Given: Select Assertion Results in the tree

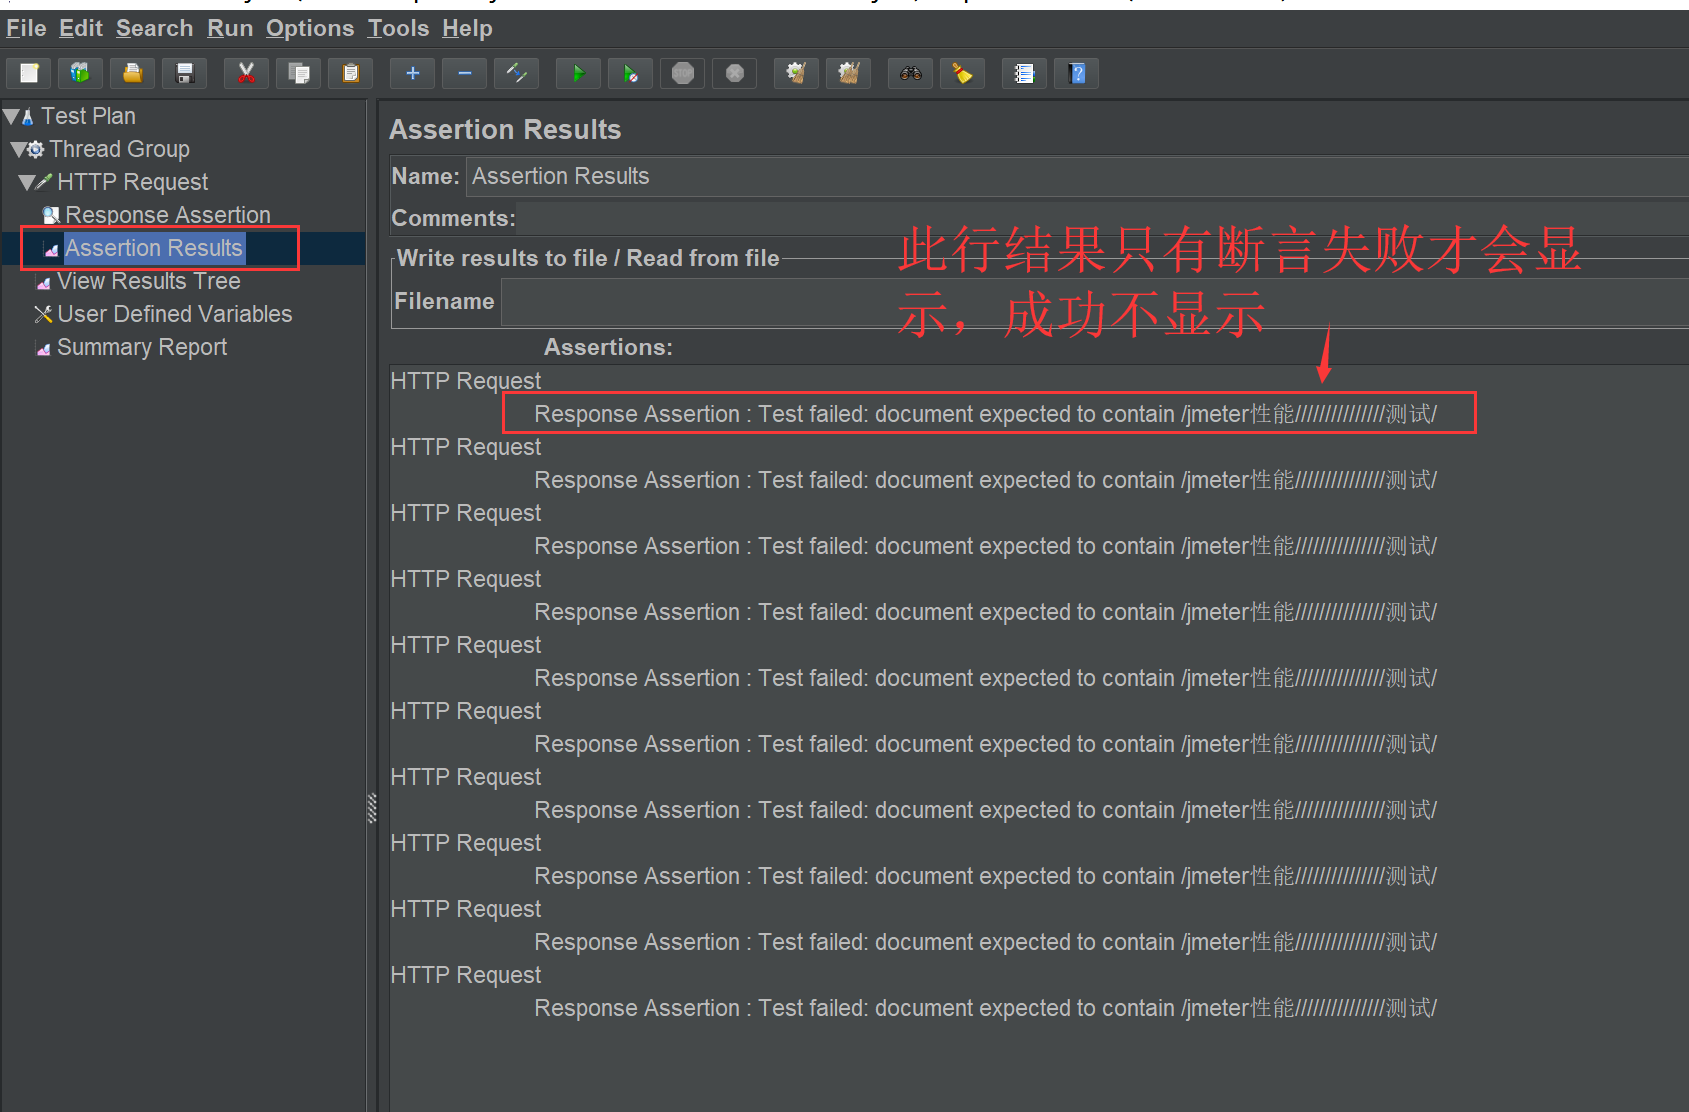Looking at the screenshot, I should tap(153, 248).
